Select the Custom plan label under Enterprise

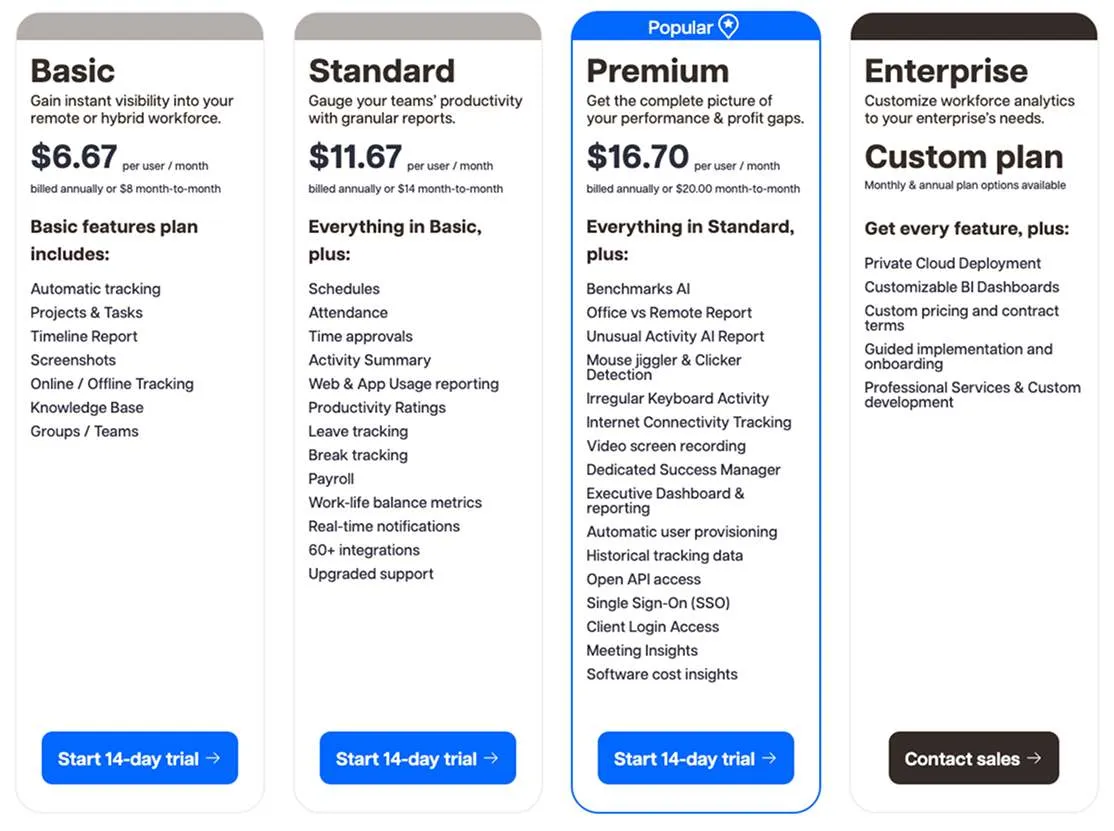point(963,157)
